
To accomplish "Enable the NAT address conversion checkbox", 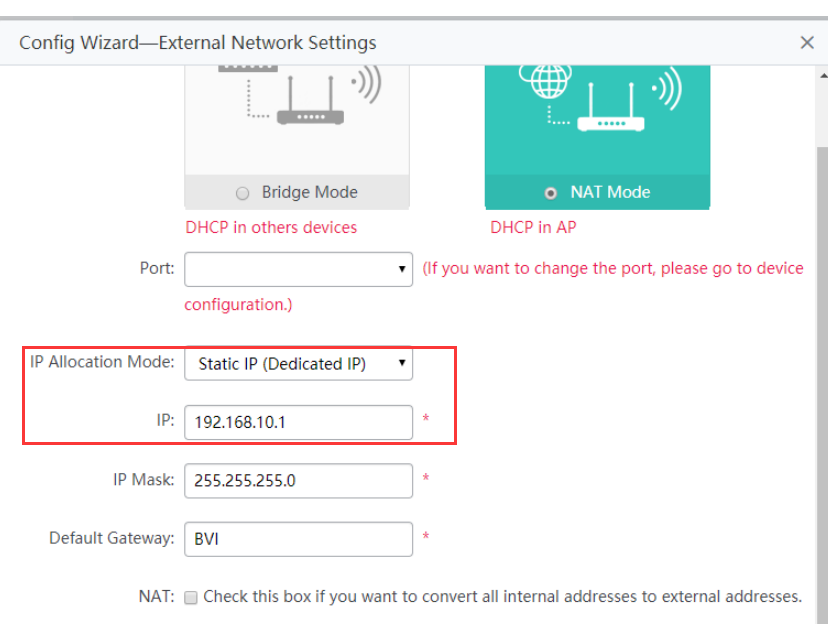I will pos(191,598).
